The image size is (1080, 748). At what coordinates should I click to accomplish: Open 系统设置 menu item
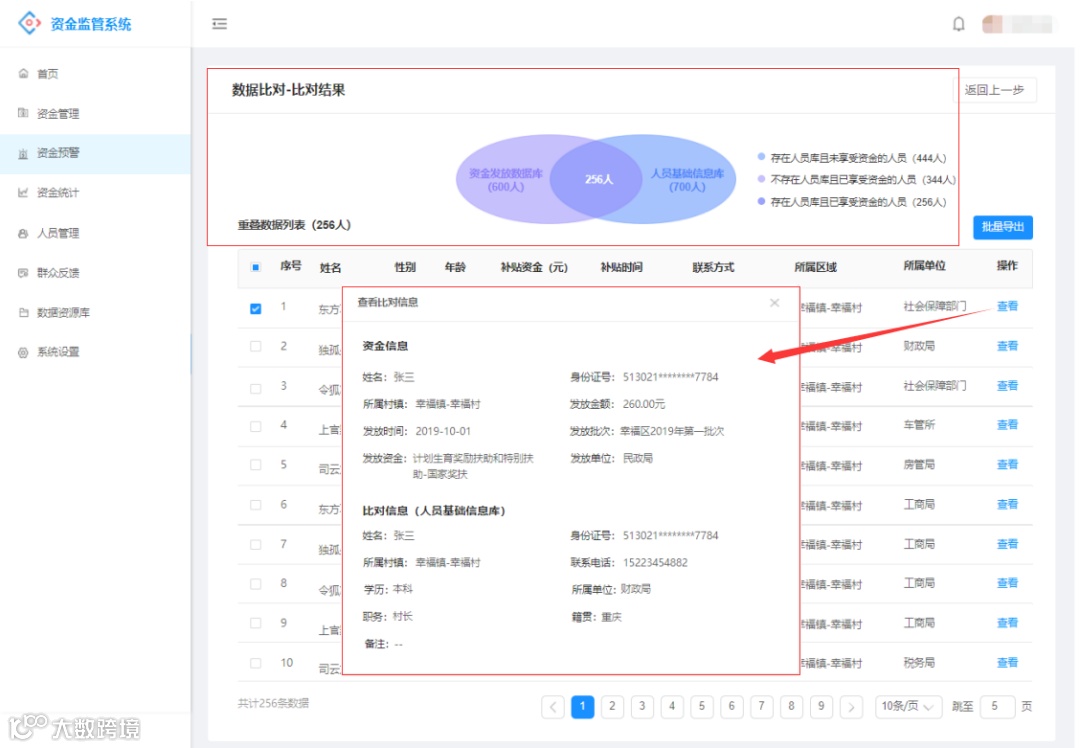[x=95, y=352]
